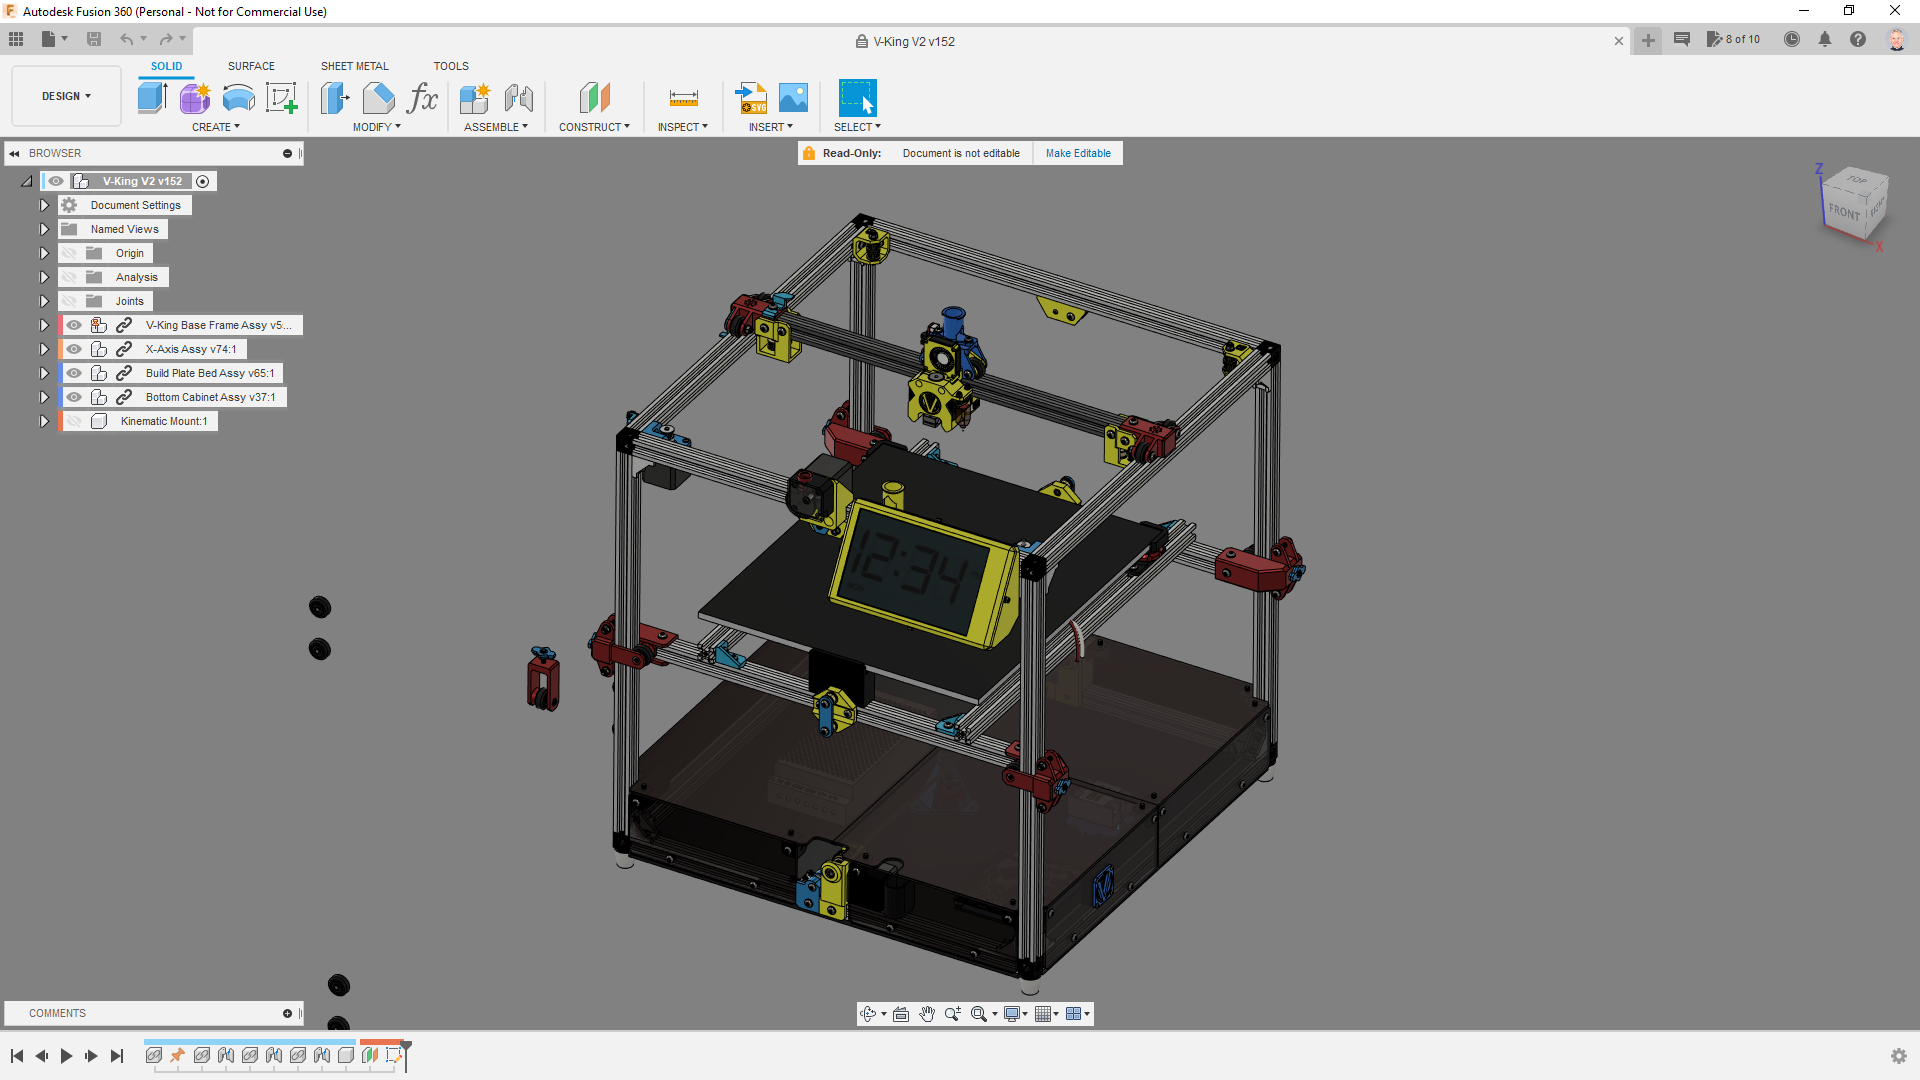Click the Measure tool icon
The image size is (1920, 1080).
(683, 98)
